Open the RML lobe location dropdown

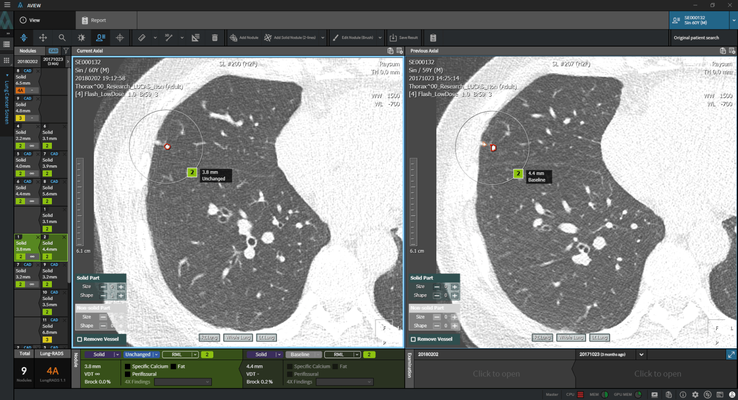point(180,354)
